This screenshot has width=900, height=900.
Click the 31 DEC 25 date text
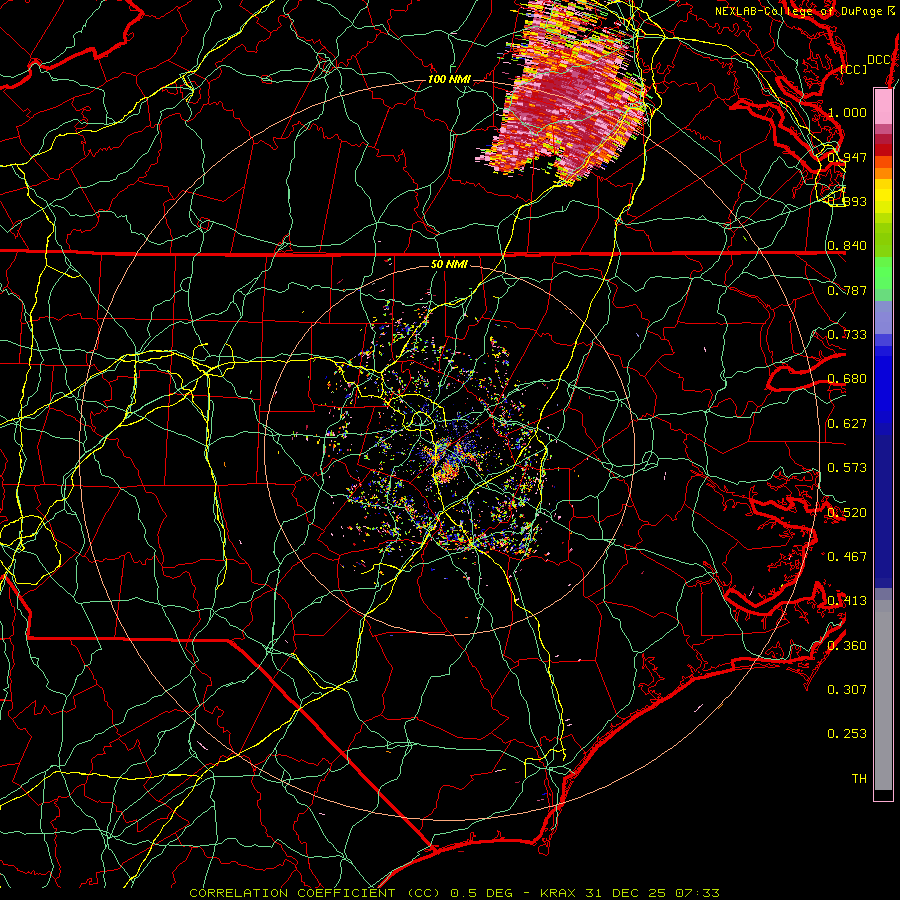coord(625,893)
